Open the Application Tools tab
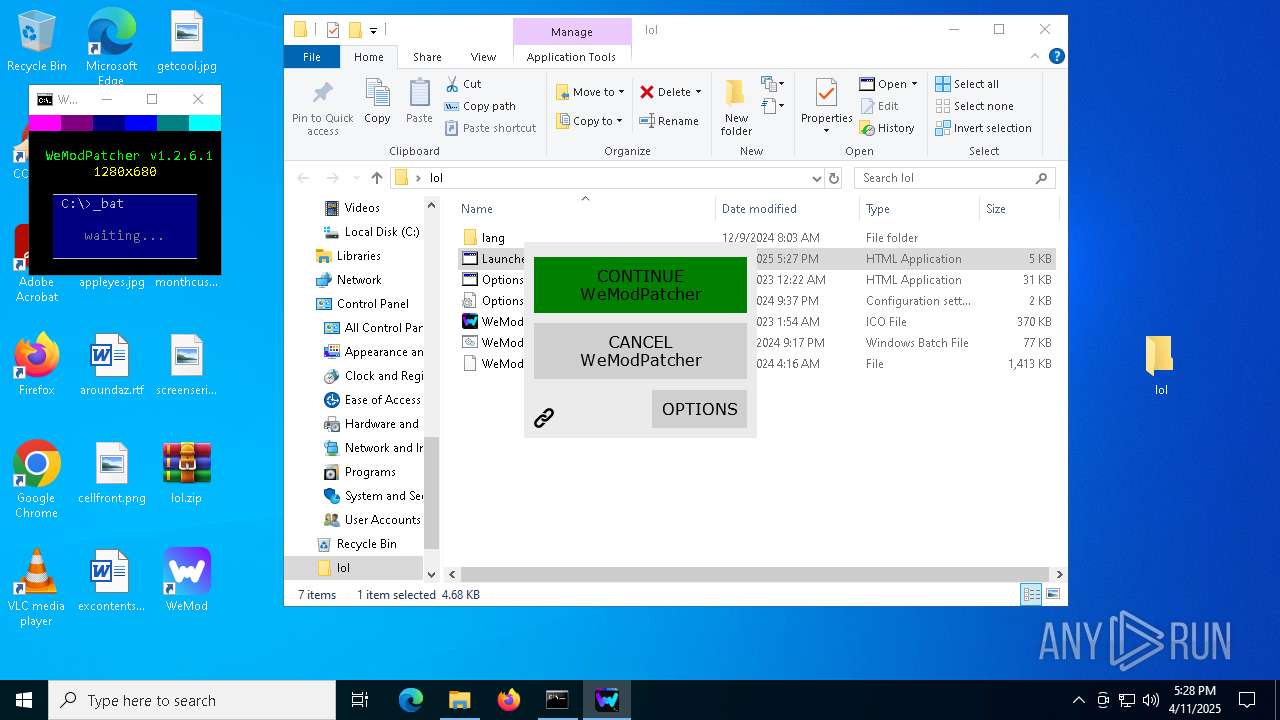1280x720 pixels. pyautogui.click(x=571, y=57)
